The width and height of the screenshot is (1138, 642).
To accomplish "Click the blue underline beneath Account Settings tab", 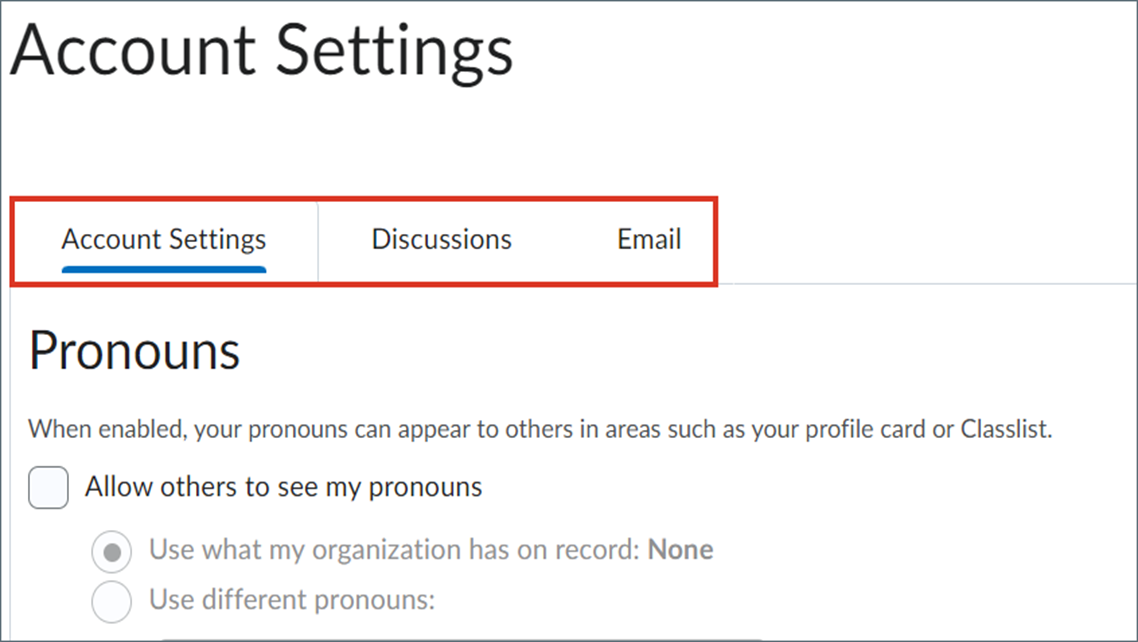I will tap(164, 269).
